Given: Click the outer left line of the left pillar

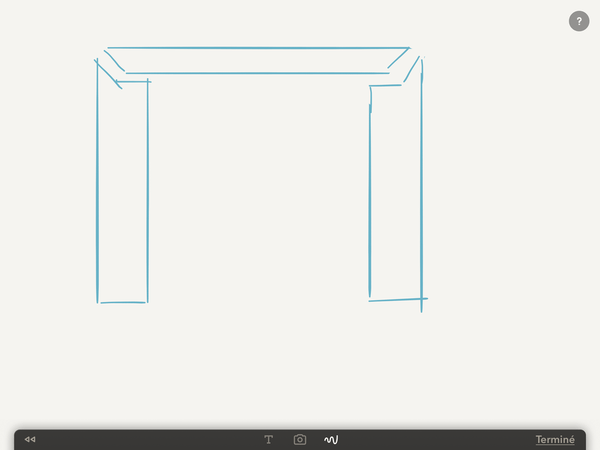Looking at the screenshot, I should pyautogui.click(x=98, y=190).
